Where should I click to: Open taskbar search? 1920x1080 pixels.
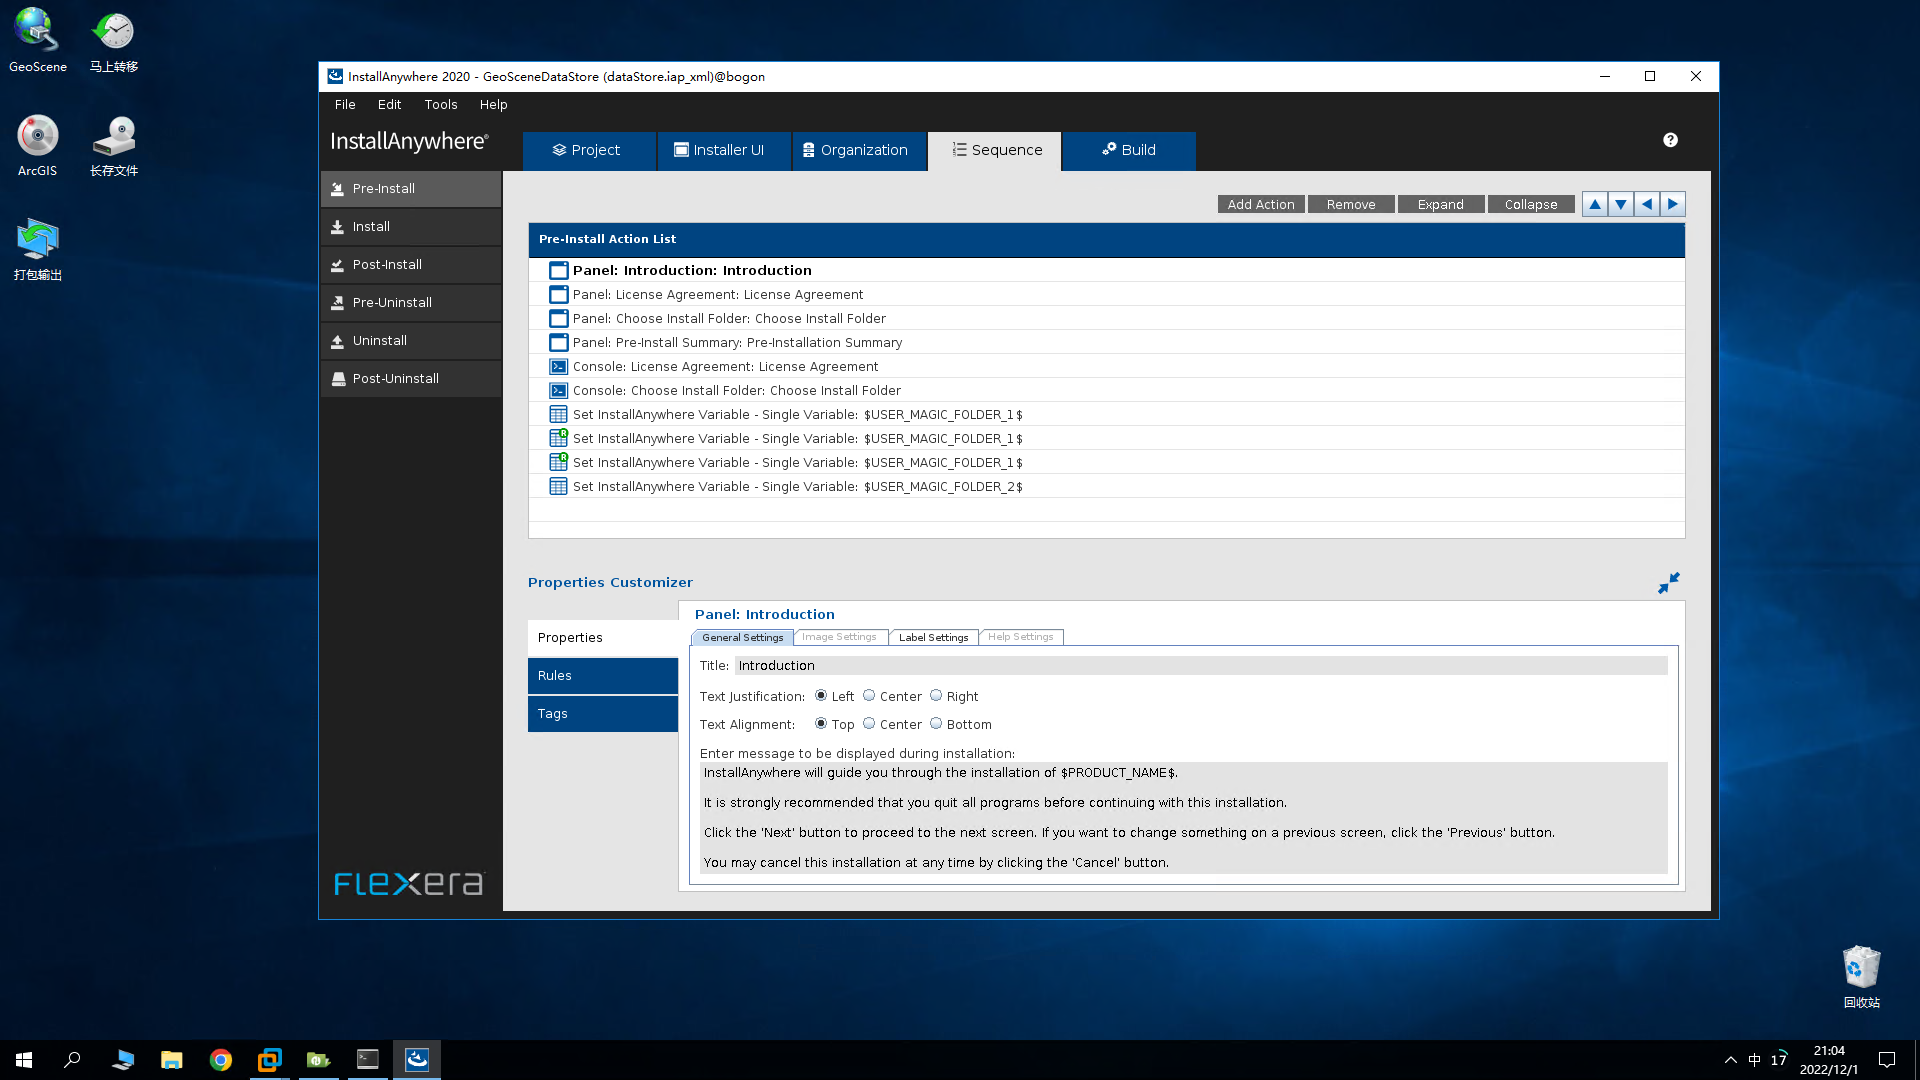click(x=72, y=1060)
